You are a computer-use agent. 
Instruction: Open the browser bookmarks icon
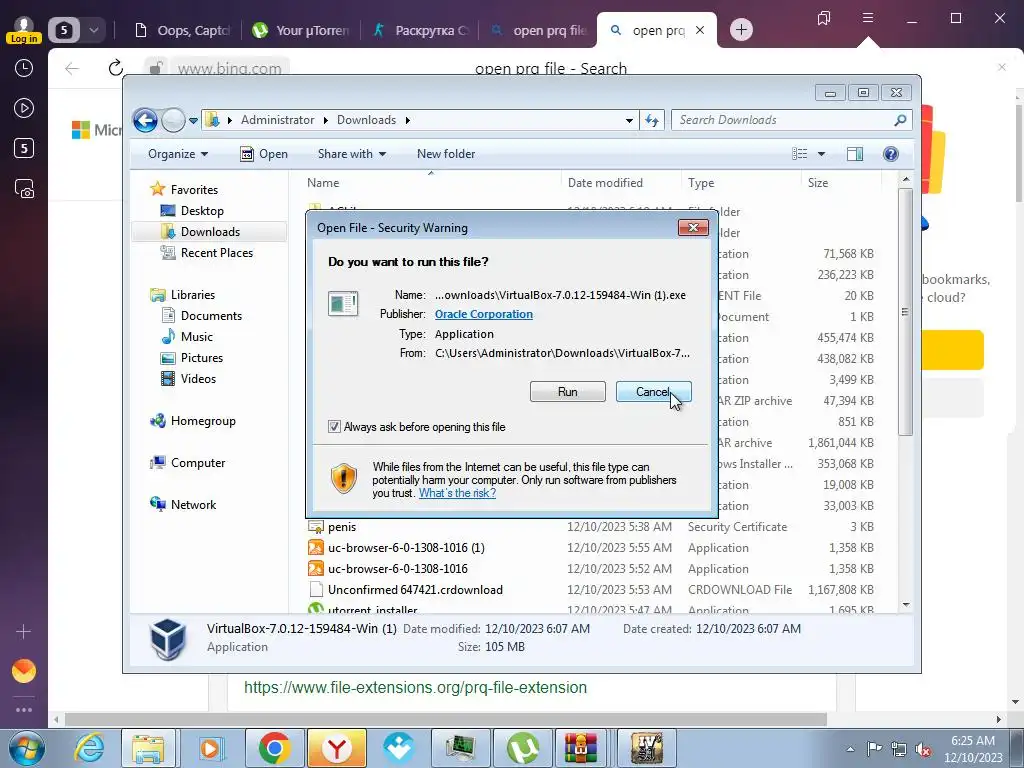click(x=824, y=18)
